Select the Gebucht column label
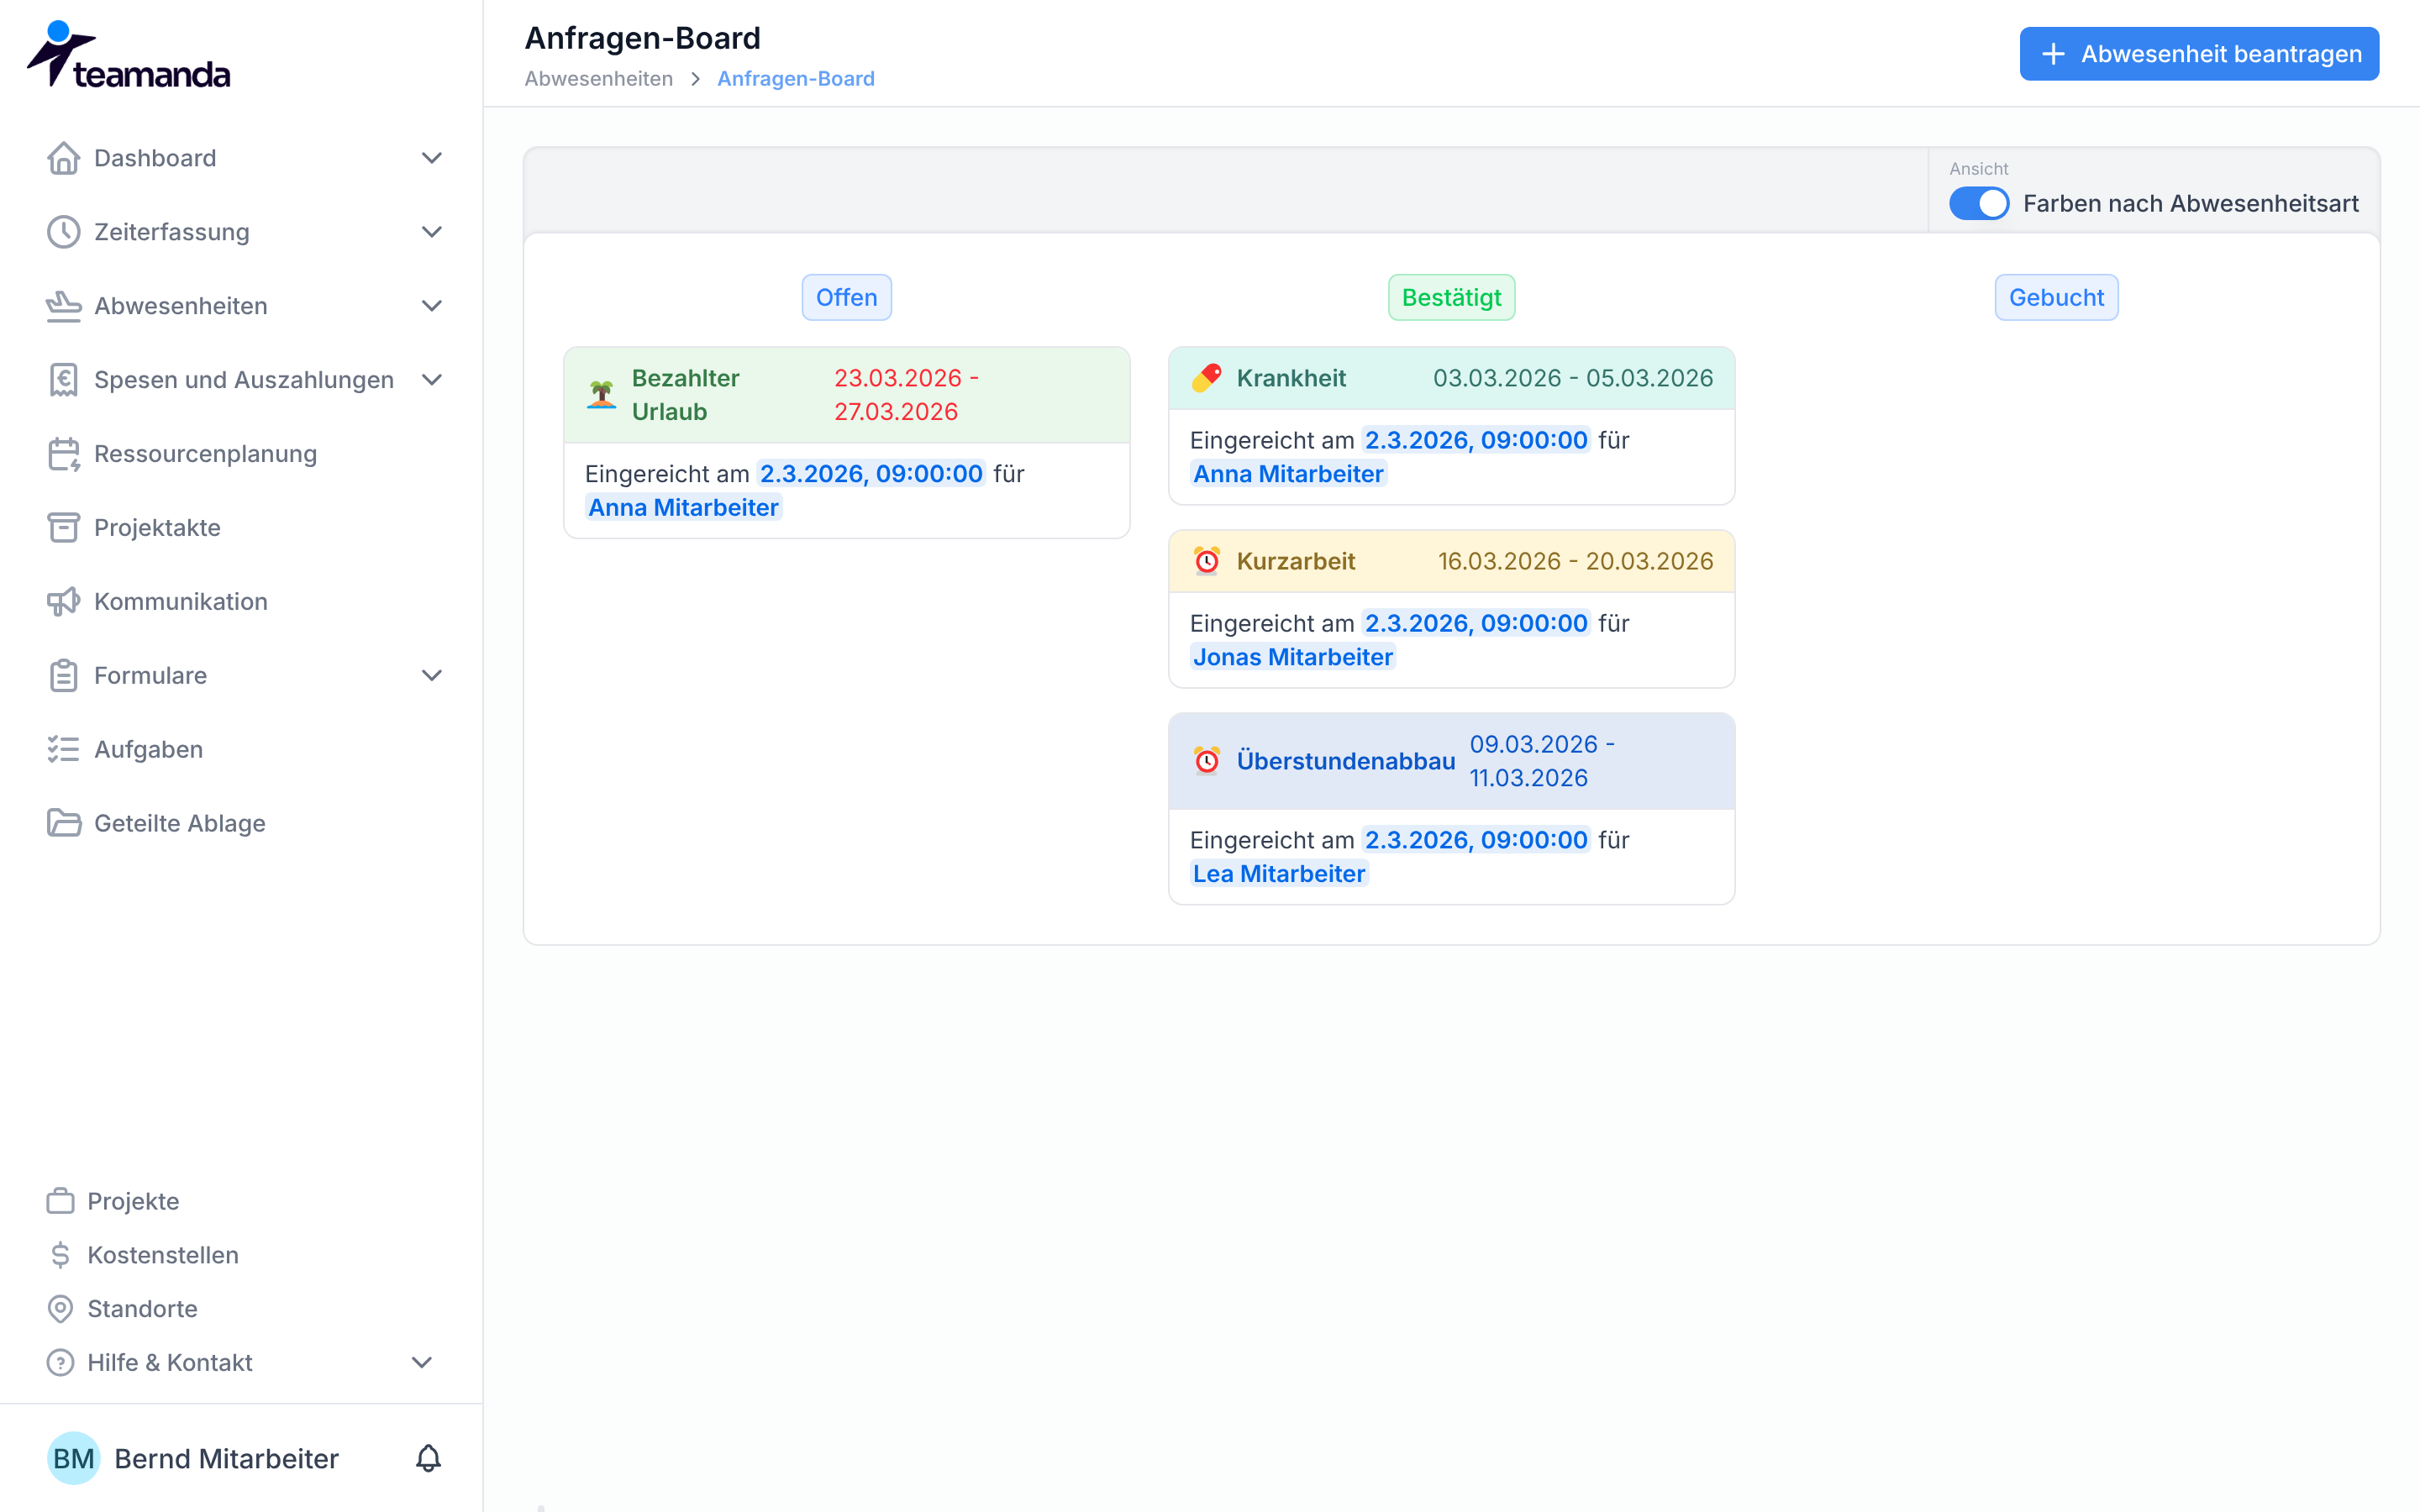Viewport: 2420px width, 1512px height. (2056, 298)
